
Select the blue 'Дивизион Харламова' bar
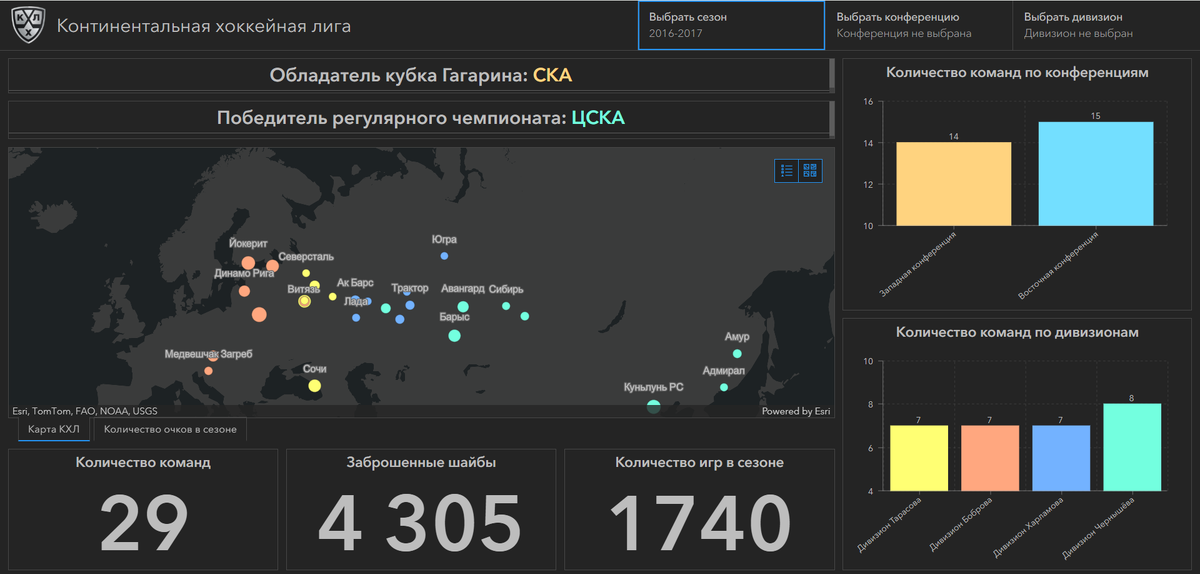coord(1061,458)
